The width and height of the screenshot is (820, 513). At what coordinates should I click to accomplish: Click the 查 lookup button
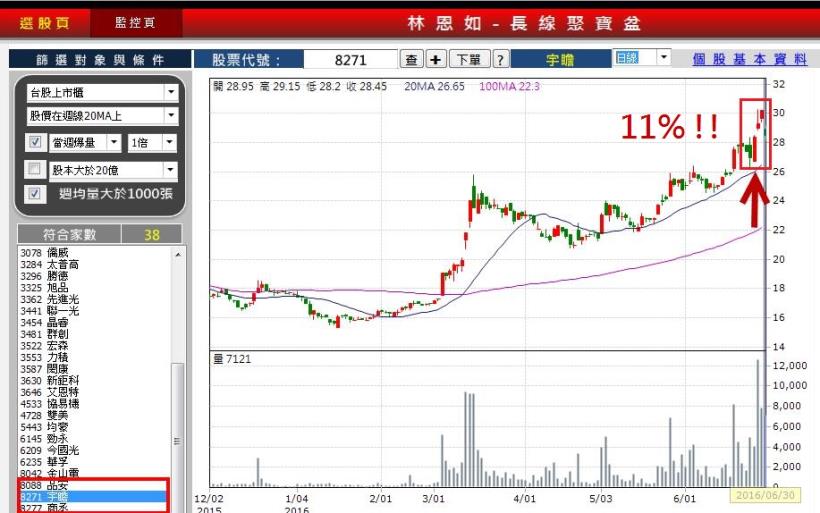[x=412, y=60]
